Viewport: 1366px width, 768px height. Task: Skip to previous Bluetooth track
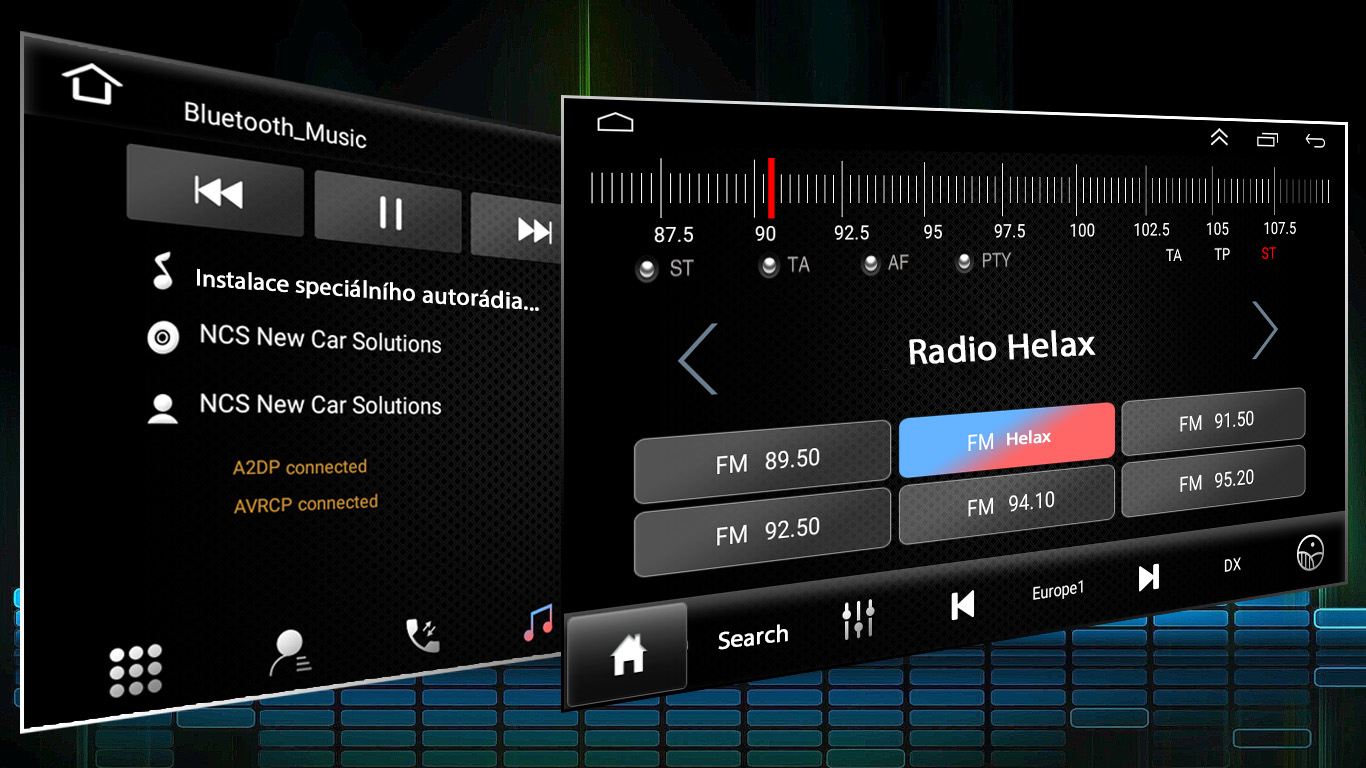click(x=216, y=190)
